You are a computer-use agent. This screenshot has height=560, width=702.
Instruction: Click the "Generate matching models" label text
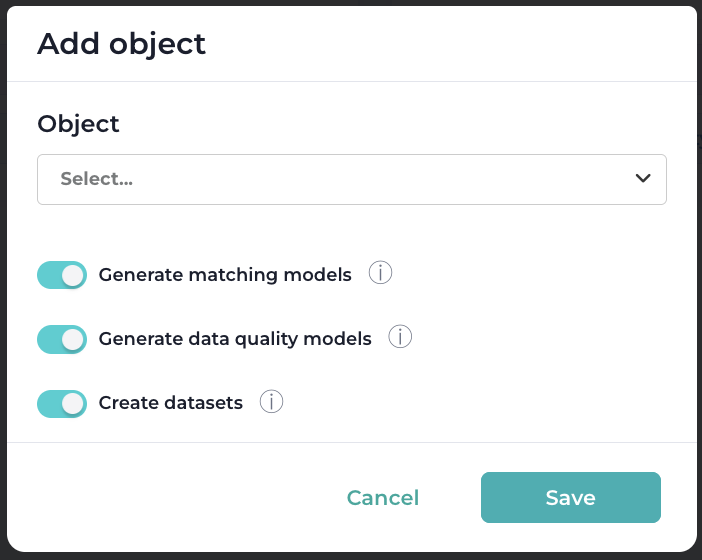(x=225, y=275)
